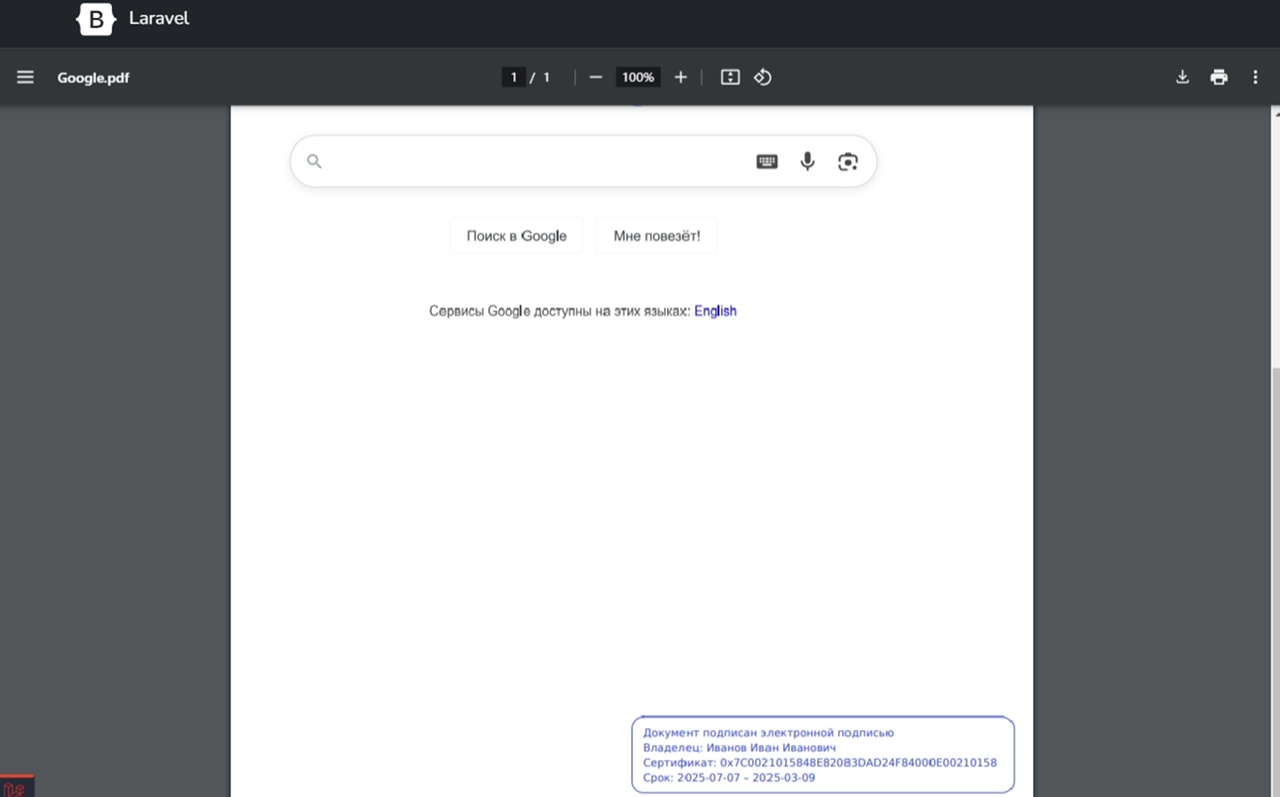Click the Поиск в Google button
The height and width of the screenshot is (797, 1280).
516,236
